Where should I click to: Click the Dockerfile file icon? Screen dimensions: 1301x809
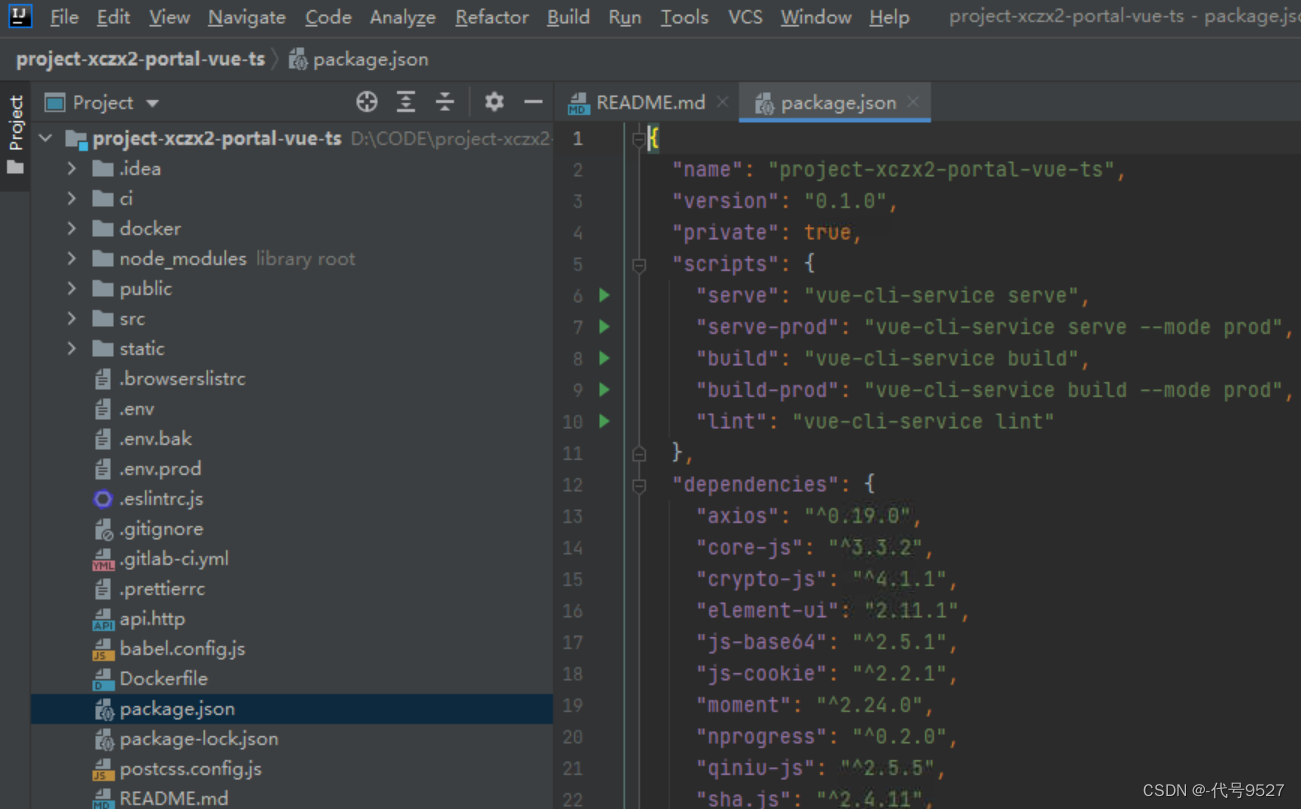point(103,679)
